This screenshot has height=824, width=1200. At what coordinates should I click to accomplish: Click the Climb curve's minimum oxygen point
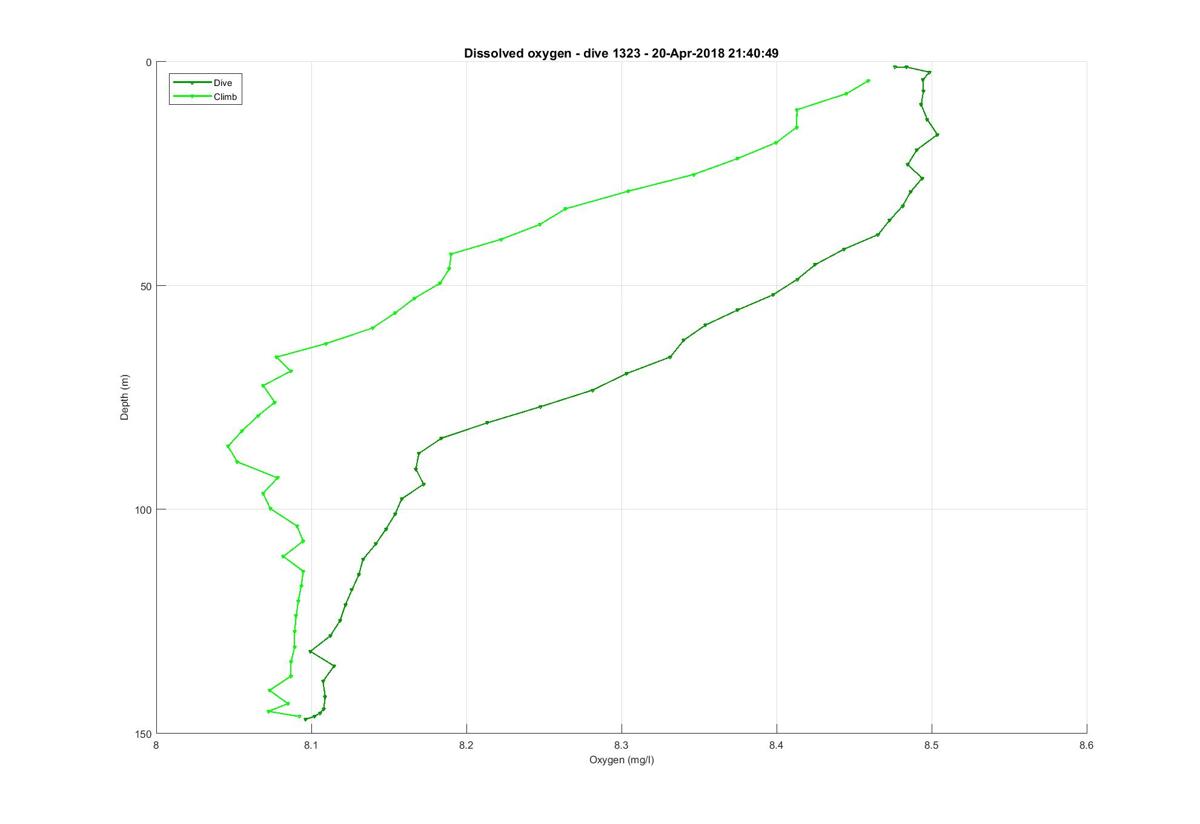(228, 446)
